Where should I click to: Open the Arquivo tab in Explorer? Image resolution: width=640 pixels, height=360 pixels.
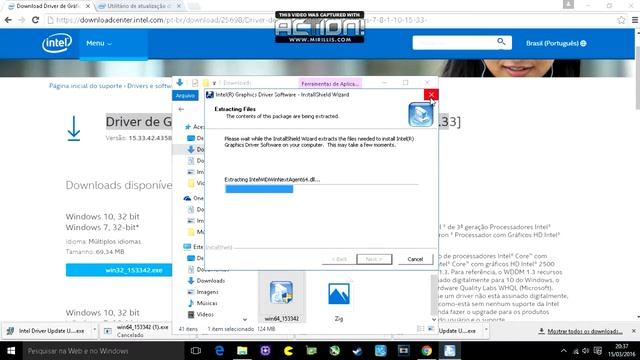tap(185, 96)
